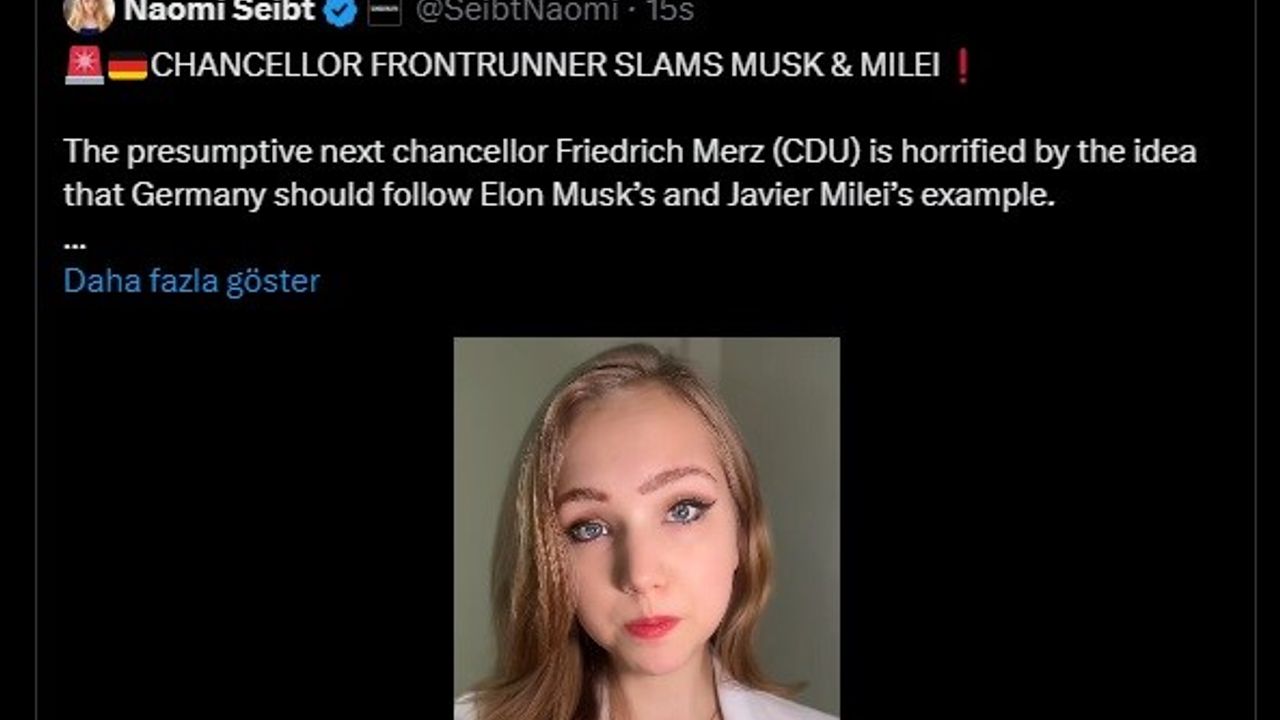Expand post with Daha fazla göster
Screen dimensions: 1280x720
click(191, 281)
